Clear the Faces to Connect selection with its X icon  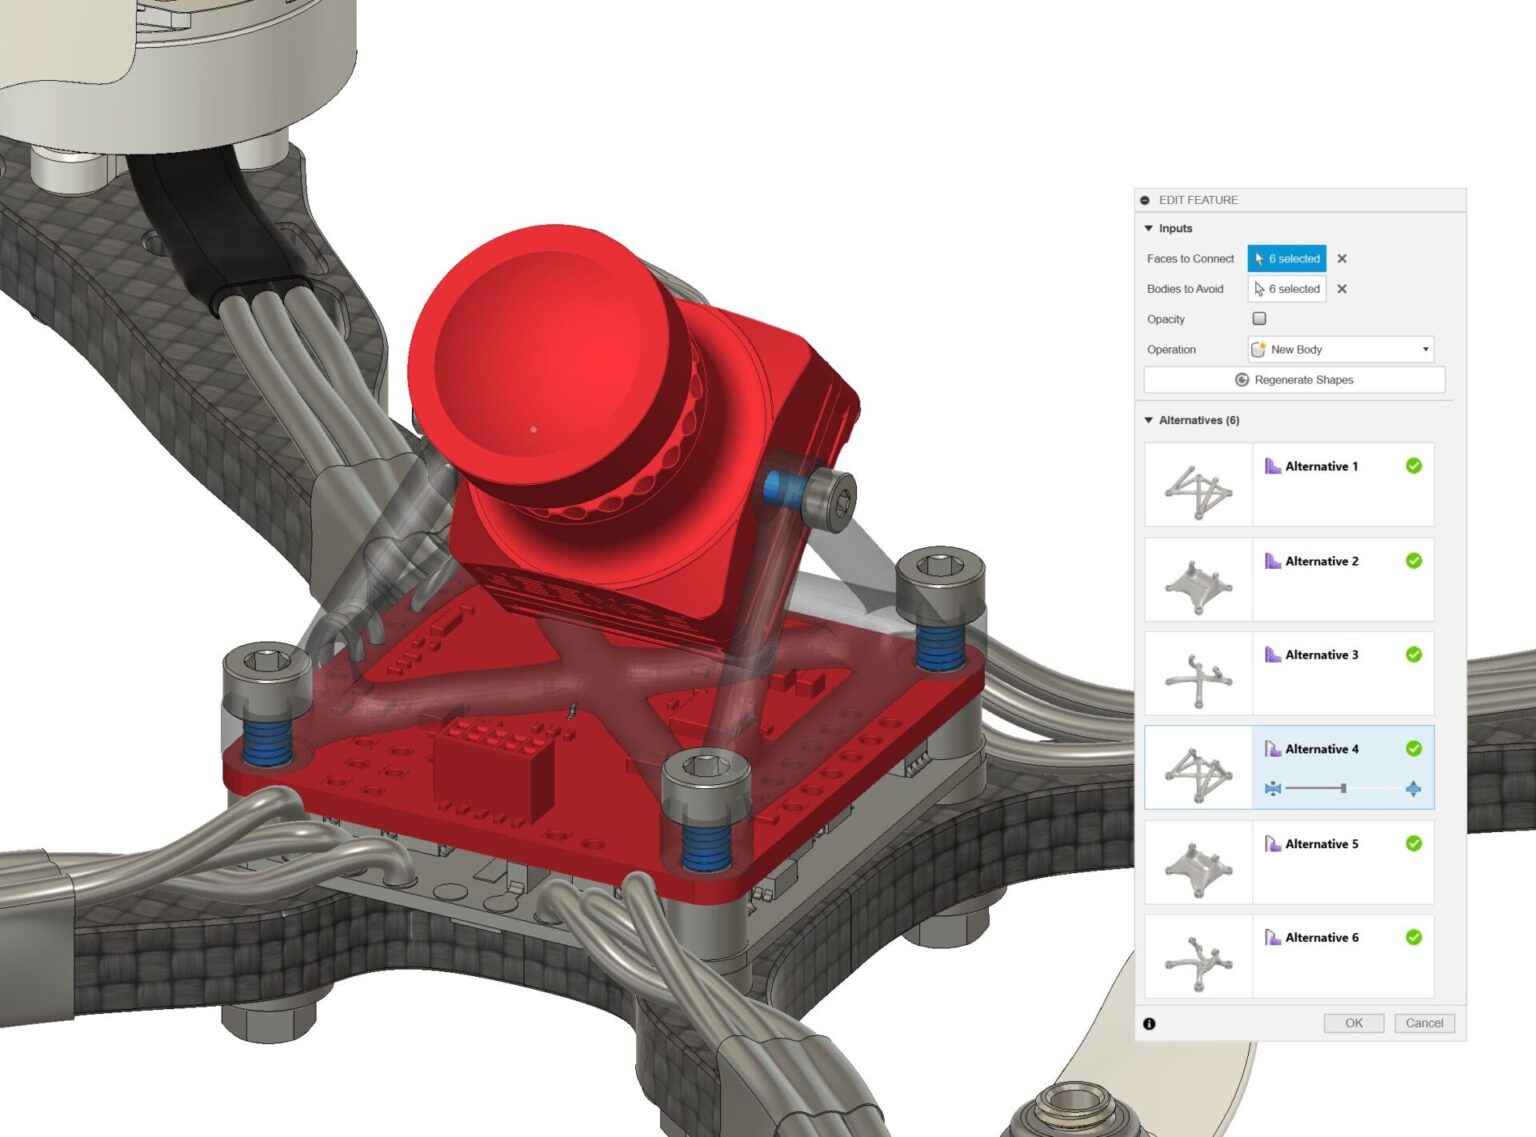[1342, 259]
